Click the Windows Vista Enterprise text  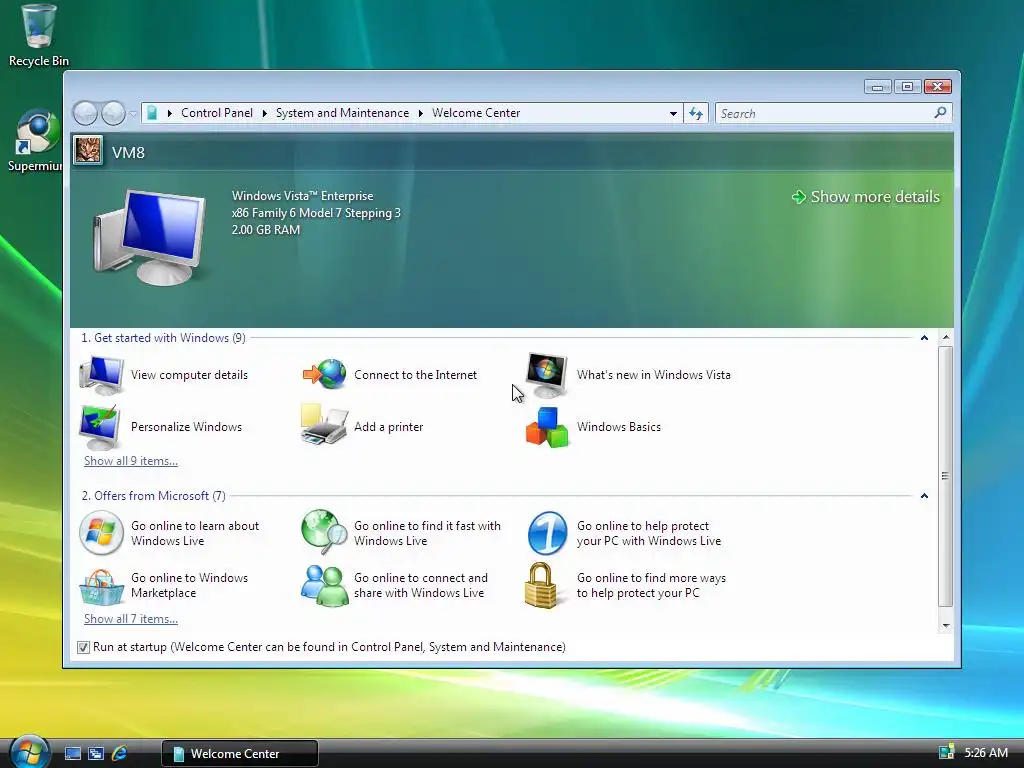point(302,196)
